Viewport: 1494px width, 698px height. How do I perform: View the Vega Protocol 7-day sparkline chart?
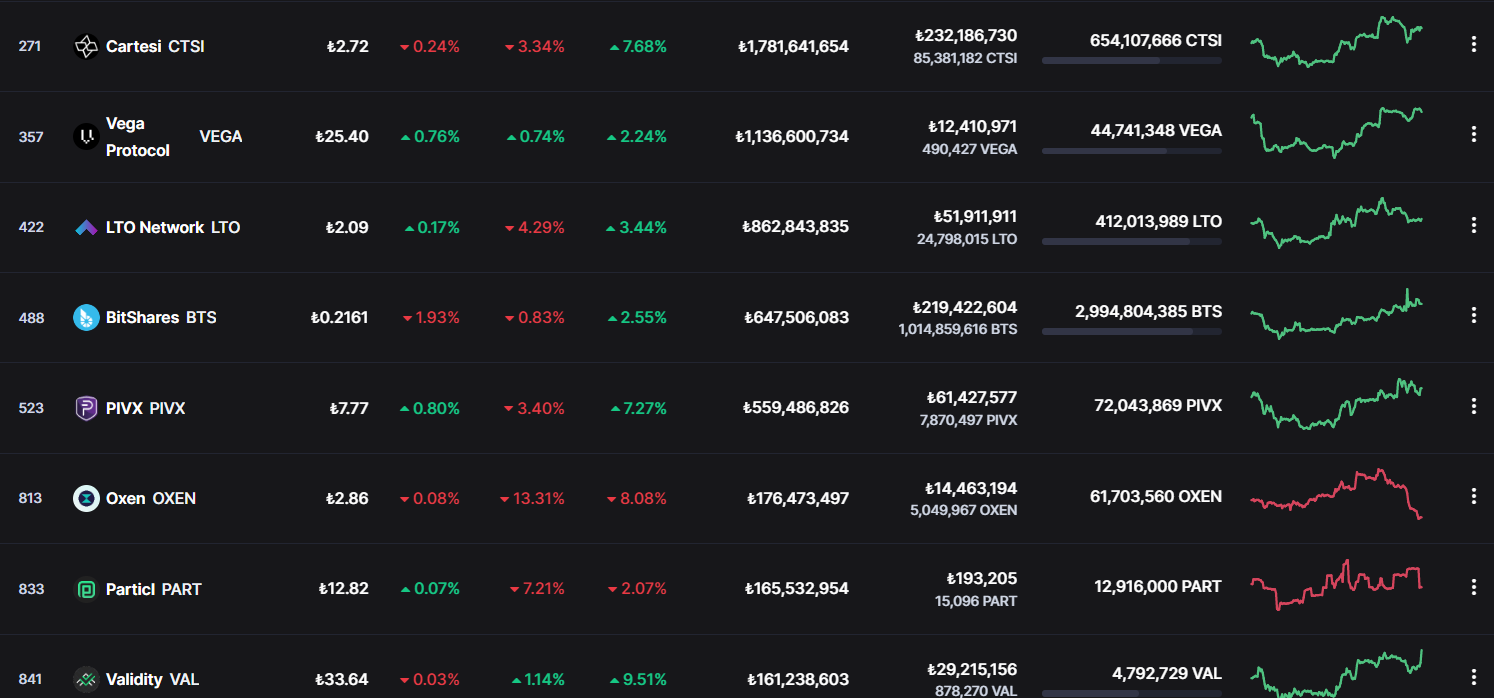(1336, 133)
